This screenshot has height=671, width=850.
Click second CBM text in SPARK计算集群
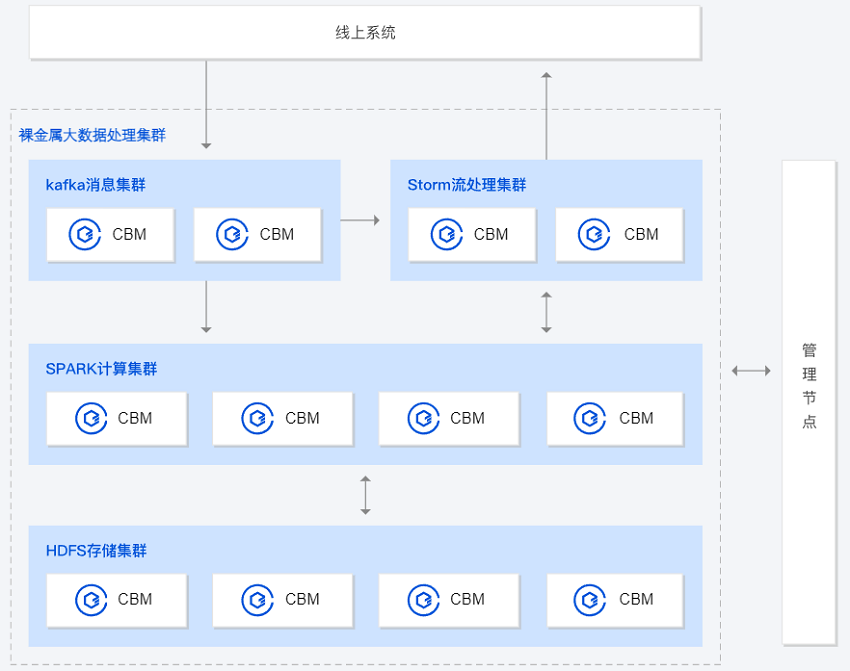click(x=302, y=418)
